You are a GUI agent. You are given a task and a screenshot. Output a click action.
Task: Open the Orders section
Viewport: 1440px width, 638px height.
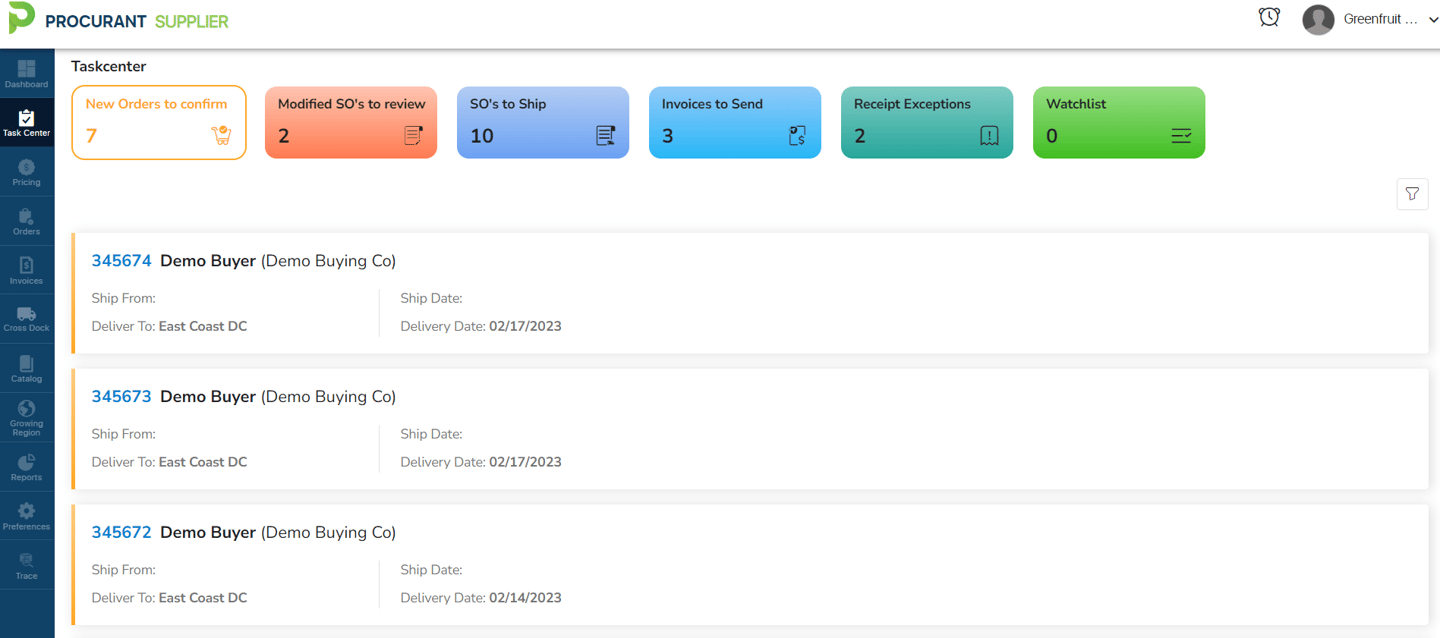click(27, 220)
